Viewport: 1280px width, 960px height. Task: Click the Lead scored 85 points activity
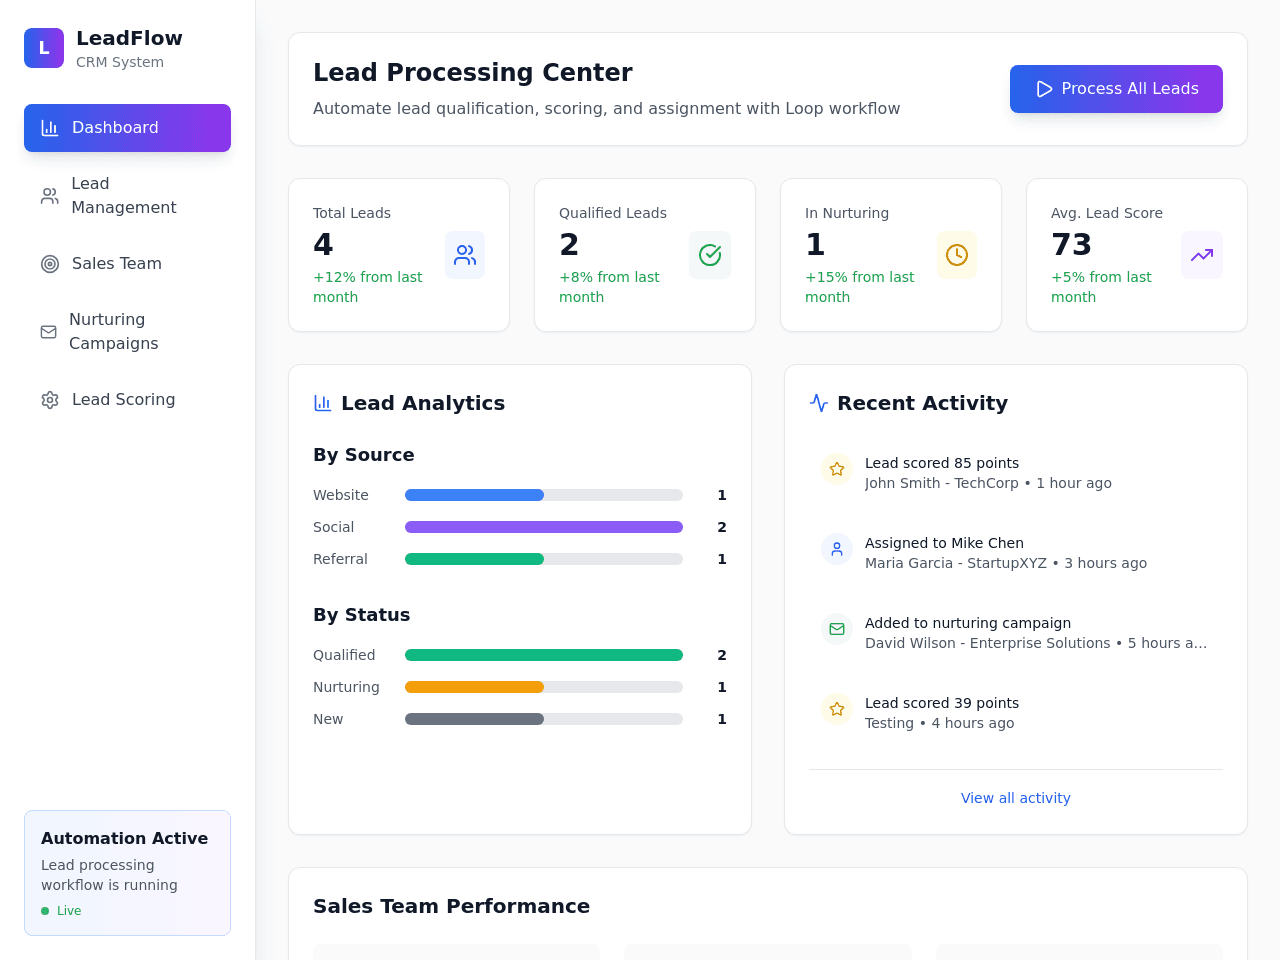[x=1016, y=473]
